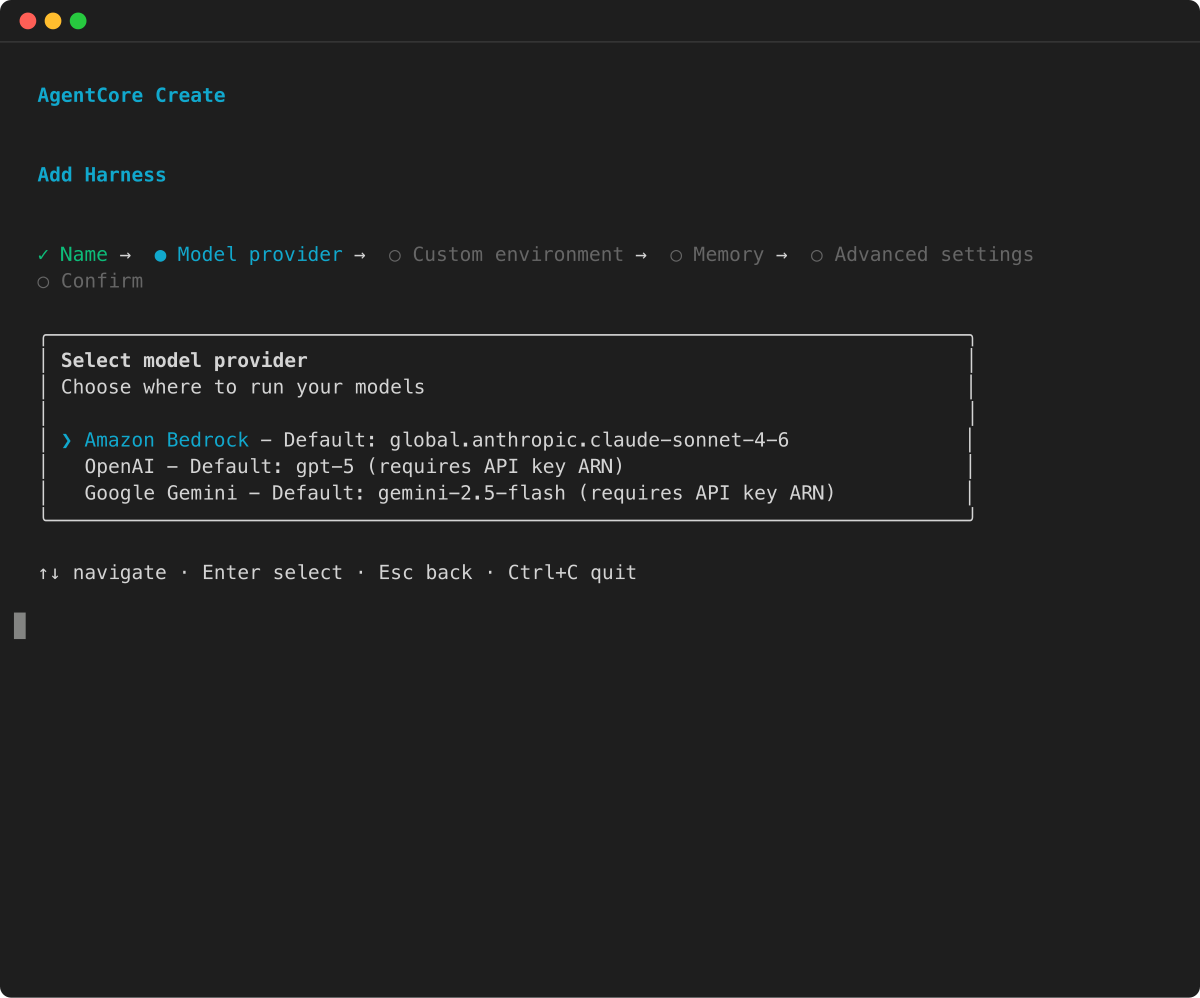This screenshot has height=998, width=1200.
Task: Close the terminal window with red button
Action: [28, 21]
